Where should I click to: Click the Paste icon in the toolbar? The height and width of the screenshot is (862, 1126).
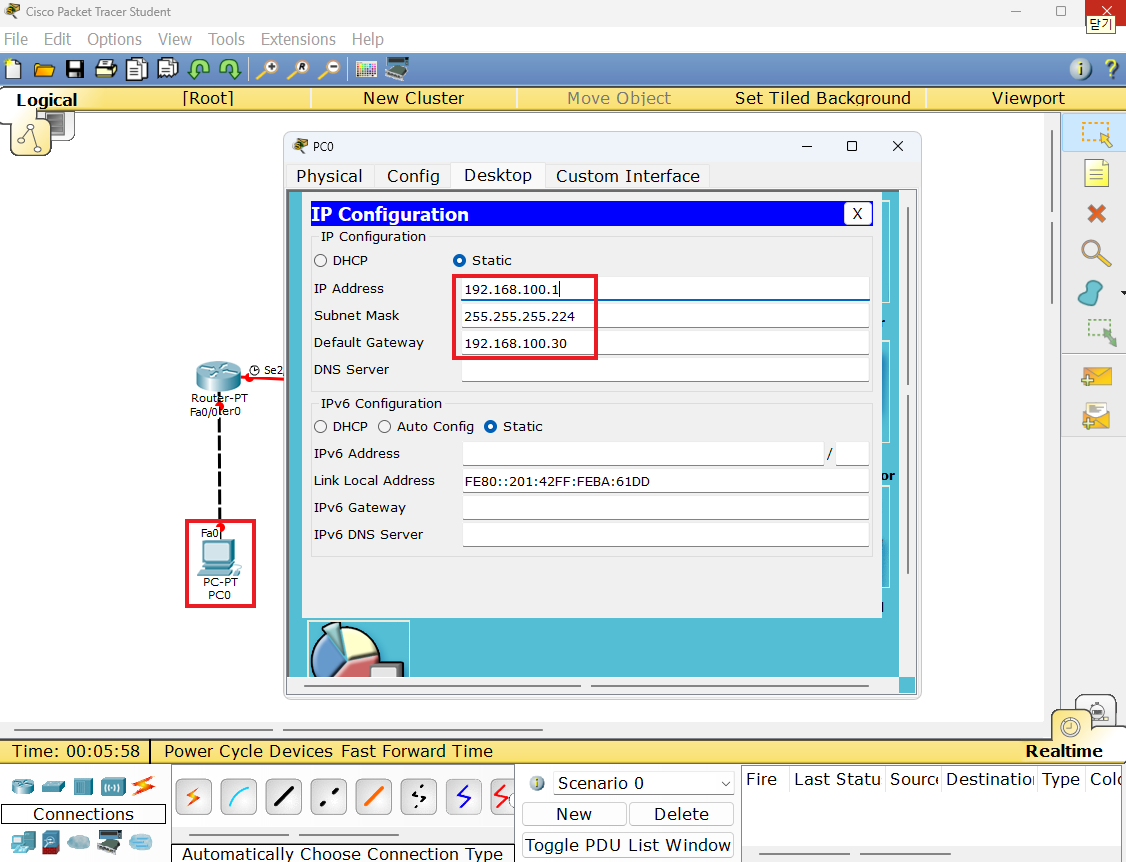(x=167, y=69)
